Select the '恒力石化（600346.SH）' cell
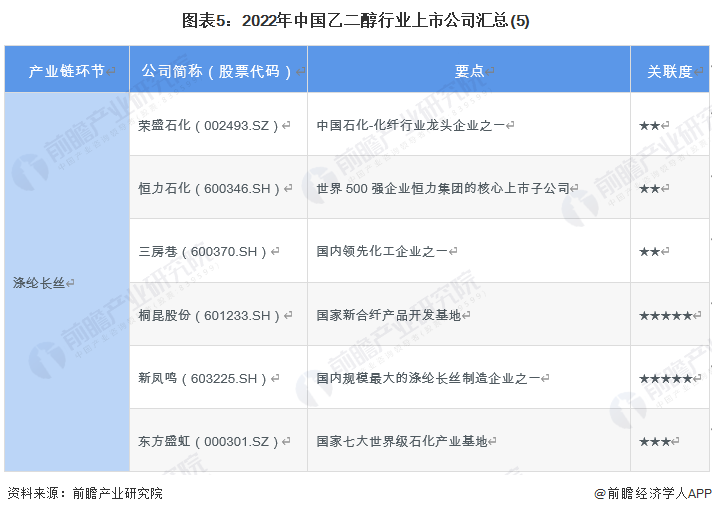Image resolution: width=712 pixels, height=514 pixels. coord(218,187)
